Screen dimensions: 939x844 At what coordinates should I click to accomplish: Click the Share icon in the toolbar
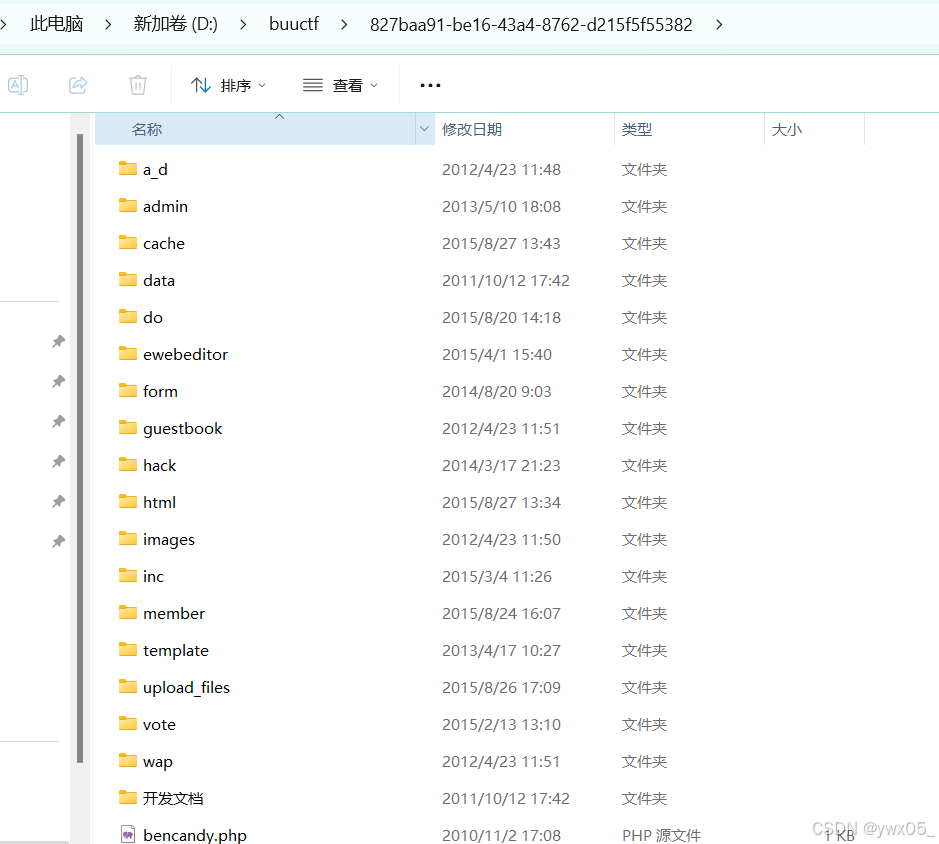(x=78, y=85)
